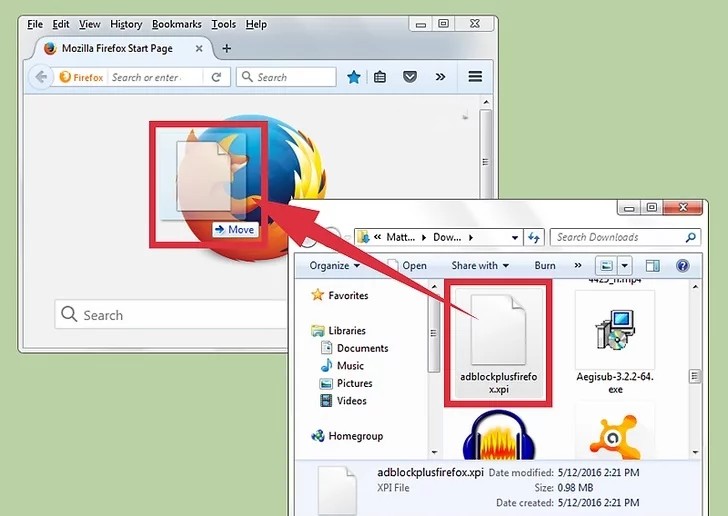Click file list scroll up arrow
The image size is (728, 516).
coord(695,287)
